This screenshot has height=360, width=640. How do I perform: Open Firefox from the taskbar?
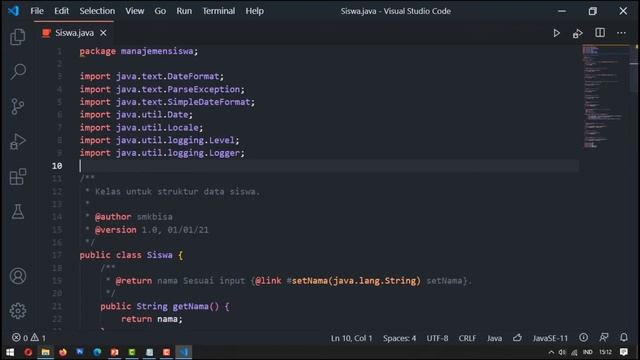[x=62, y=352]
